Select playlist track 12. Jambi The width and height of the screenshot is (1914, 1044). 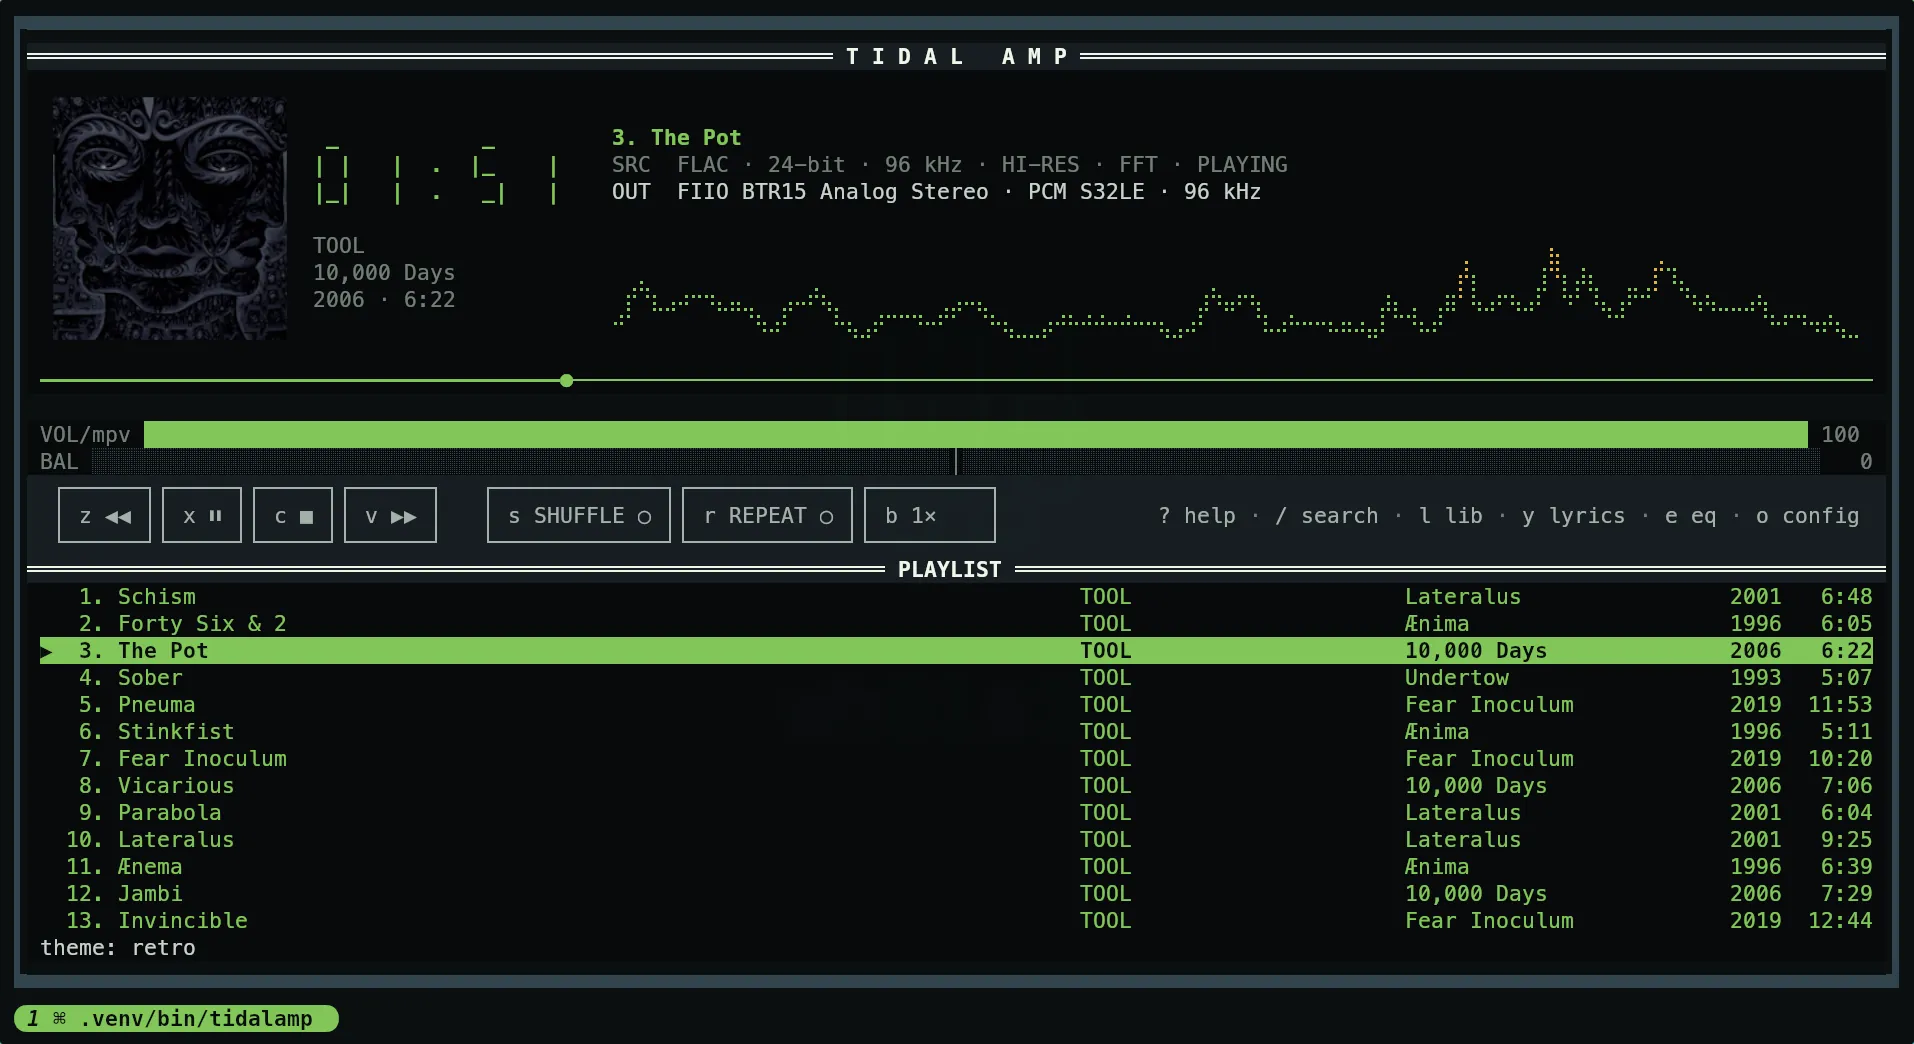pos(956,894)
